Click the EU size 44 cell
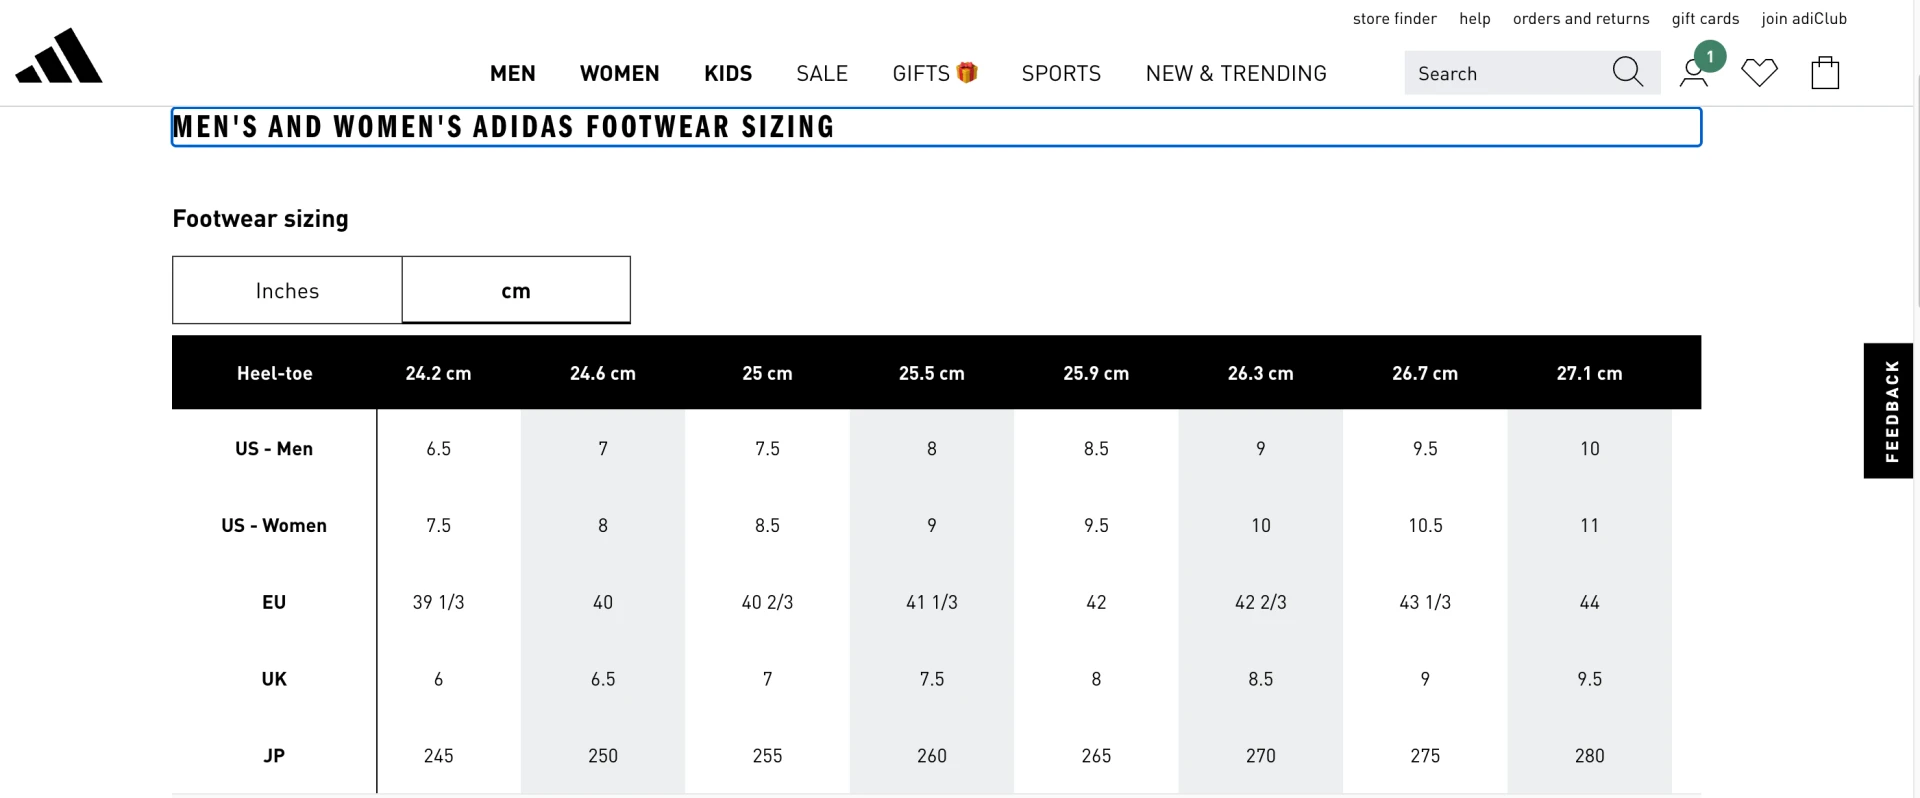The height and width of the screenshot is (798, 1920). pos(1590,602)
